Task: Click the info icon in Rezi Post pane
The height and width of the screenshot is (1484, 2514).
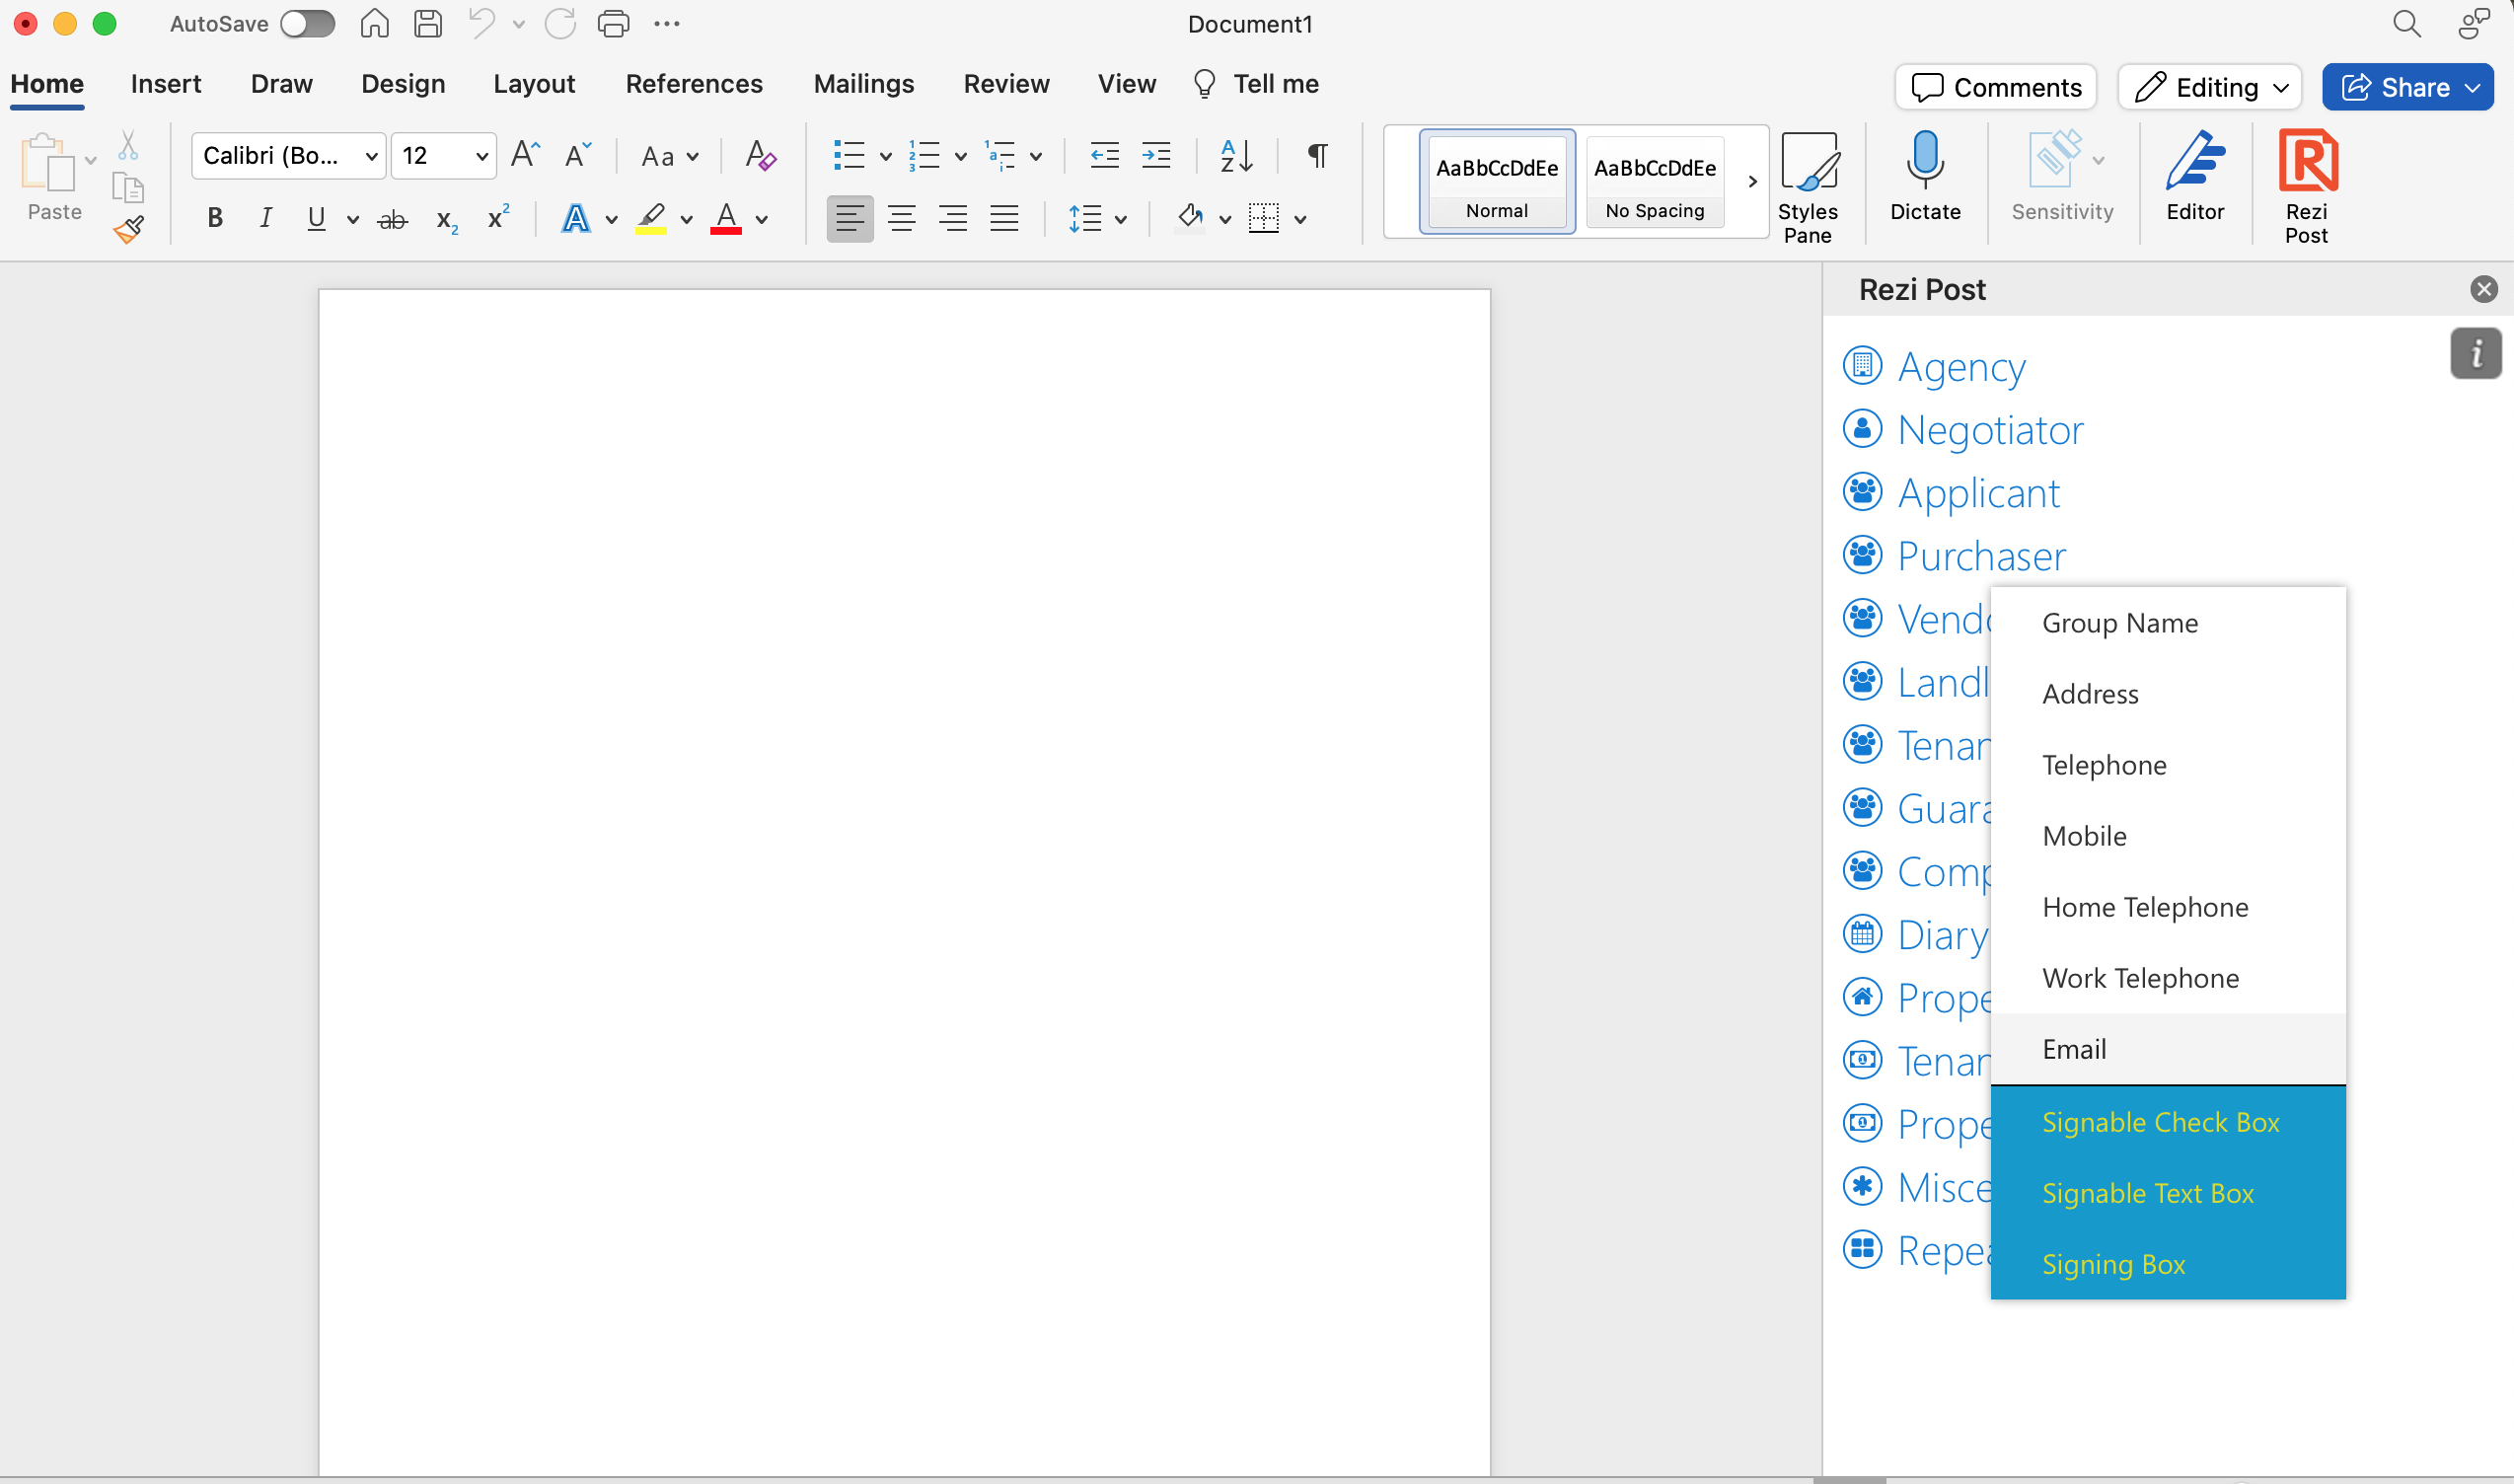Action: [2476, 353]
